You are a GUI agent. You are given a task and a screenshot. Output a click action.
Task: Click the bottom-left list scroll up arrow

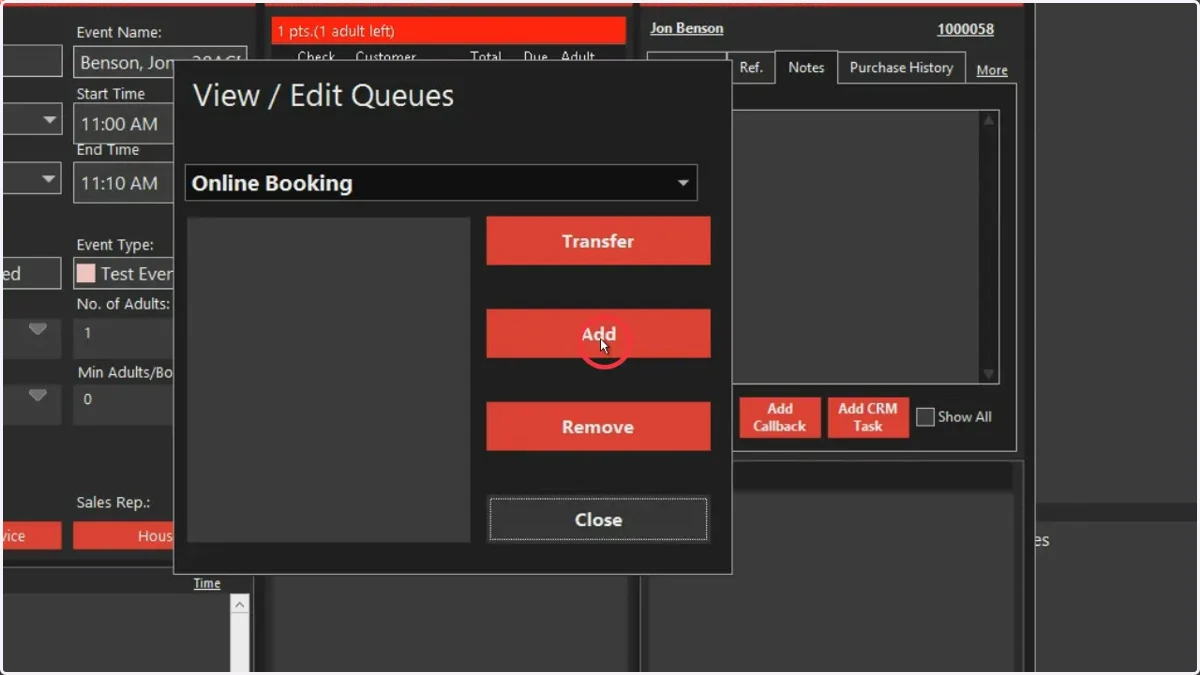pyautogui.click(x=239, y=604)
